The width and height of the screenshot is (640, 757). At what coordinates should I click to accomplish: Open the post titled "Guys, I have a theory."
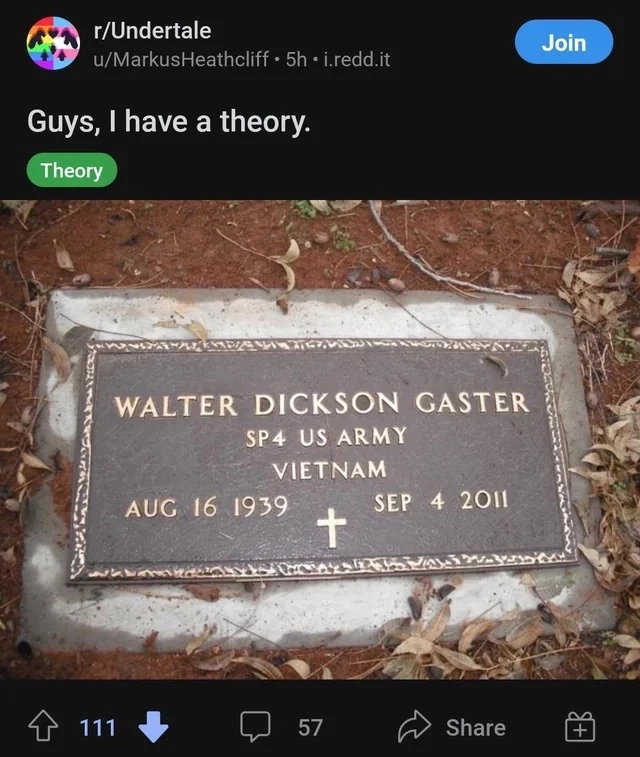pyautogui.click(x=168, y=121)
